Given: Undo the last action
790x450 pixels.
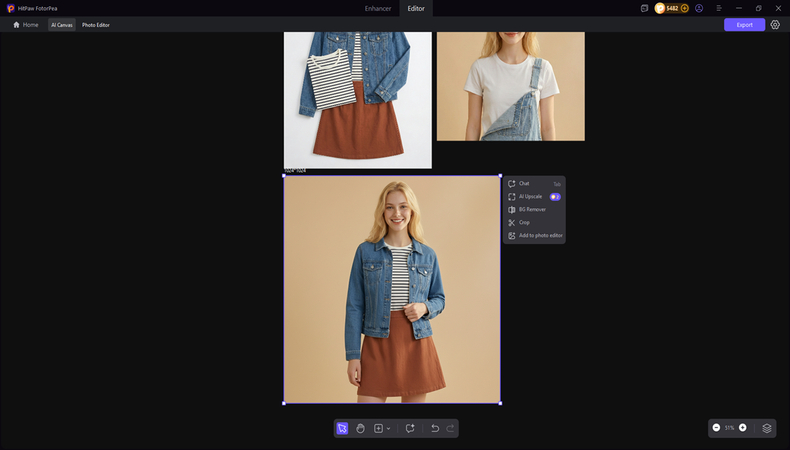Looking at the screenshot, I should pyautogui.click(x=435, y=428).
